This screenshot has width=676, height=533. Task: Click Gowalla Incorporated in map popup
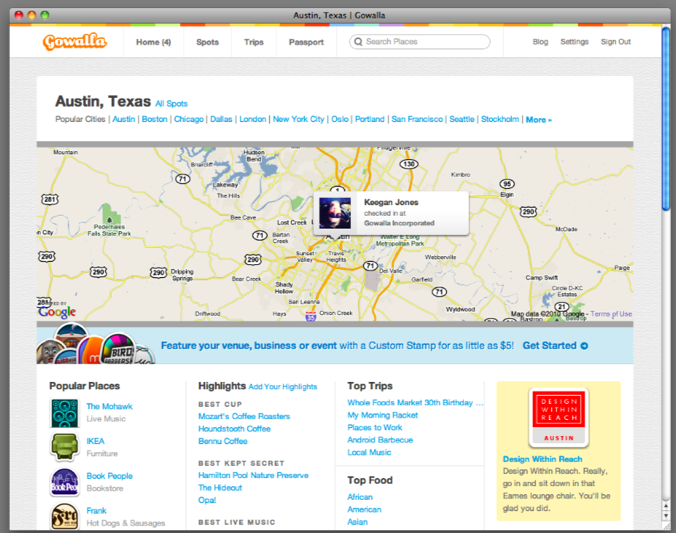coord(399,223)
